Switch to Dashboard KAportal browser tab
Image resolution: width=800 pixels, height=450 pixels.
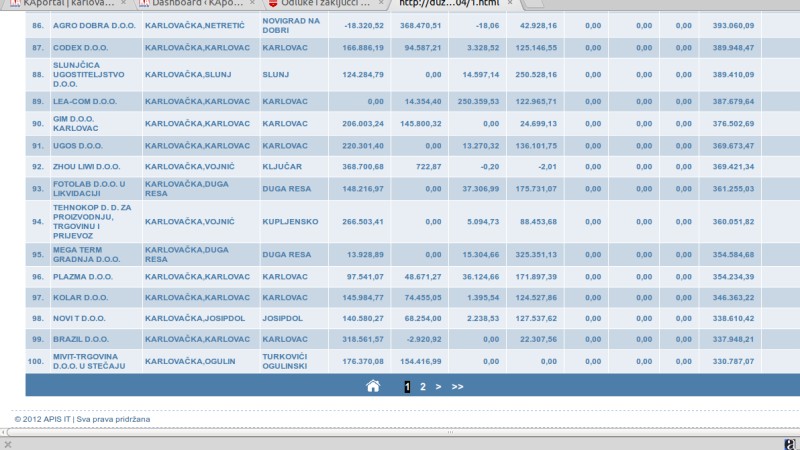198,4
